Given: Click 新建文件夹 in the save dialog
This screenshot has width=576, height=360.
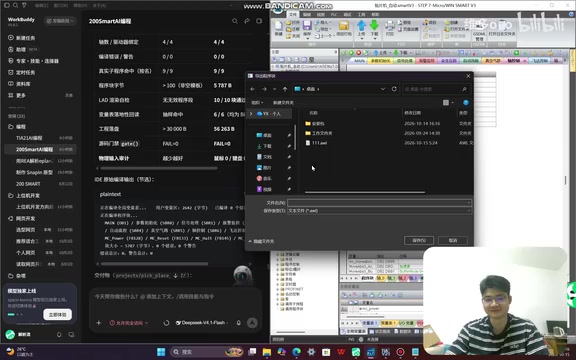Looking at the screenshot, I should pos(283,102).
